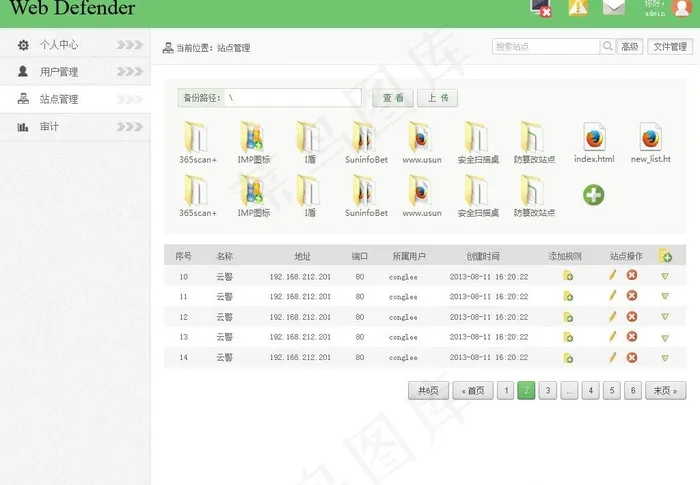The width and height of the screenshot is (700, 485).
Task: Open the admin user avatar
Action: click(682, 7)
